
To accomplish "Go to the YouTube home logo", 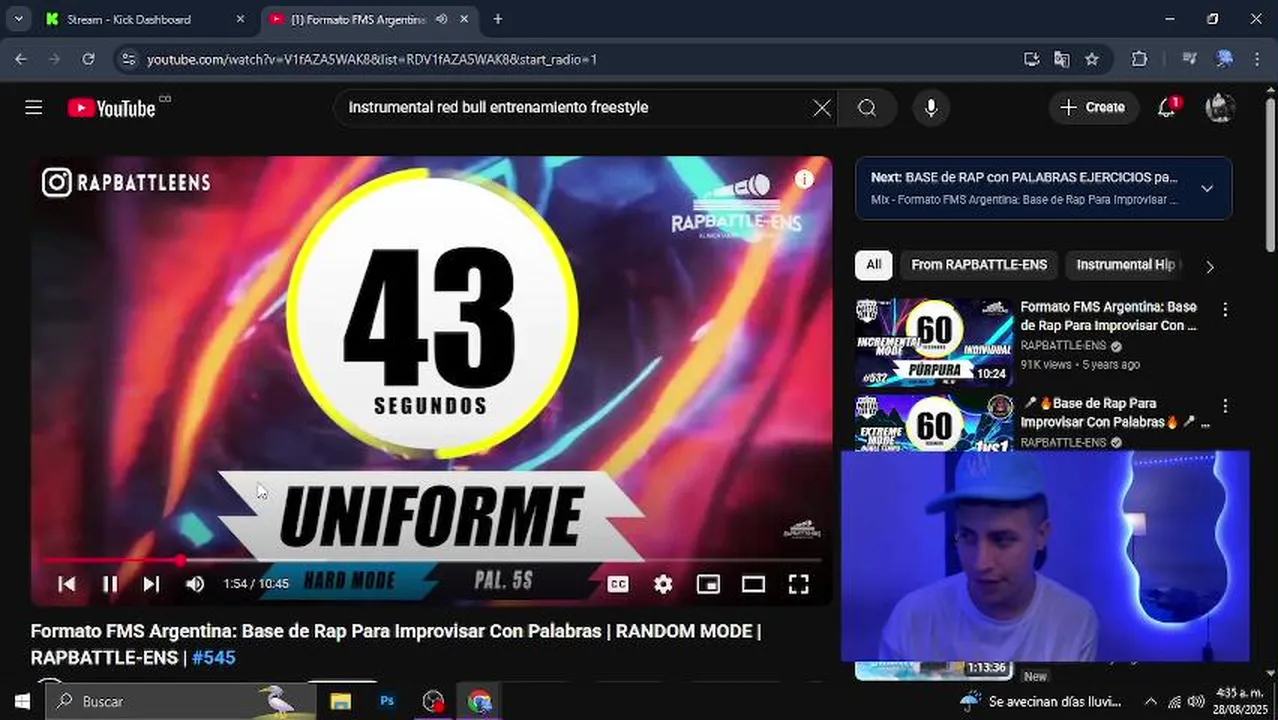I will tap(112, 108).
